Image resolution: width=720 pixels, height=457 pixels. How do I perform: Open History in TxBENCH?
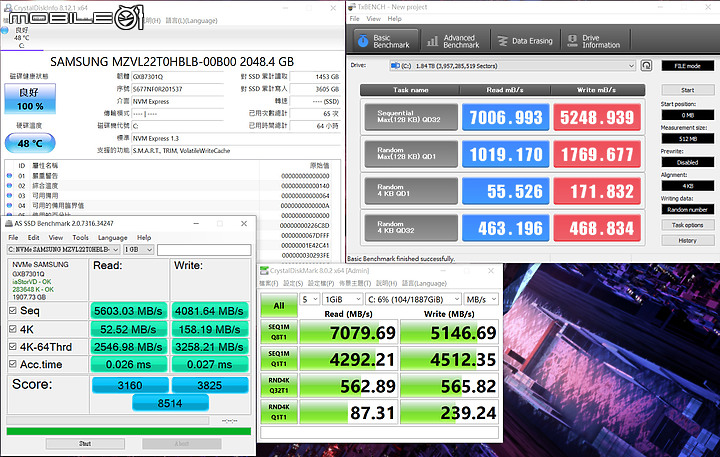pos(687,241)
